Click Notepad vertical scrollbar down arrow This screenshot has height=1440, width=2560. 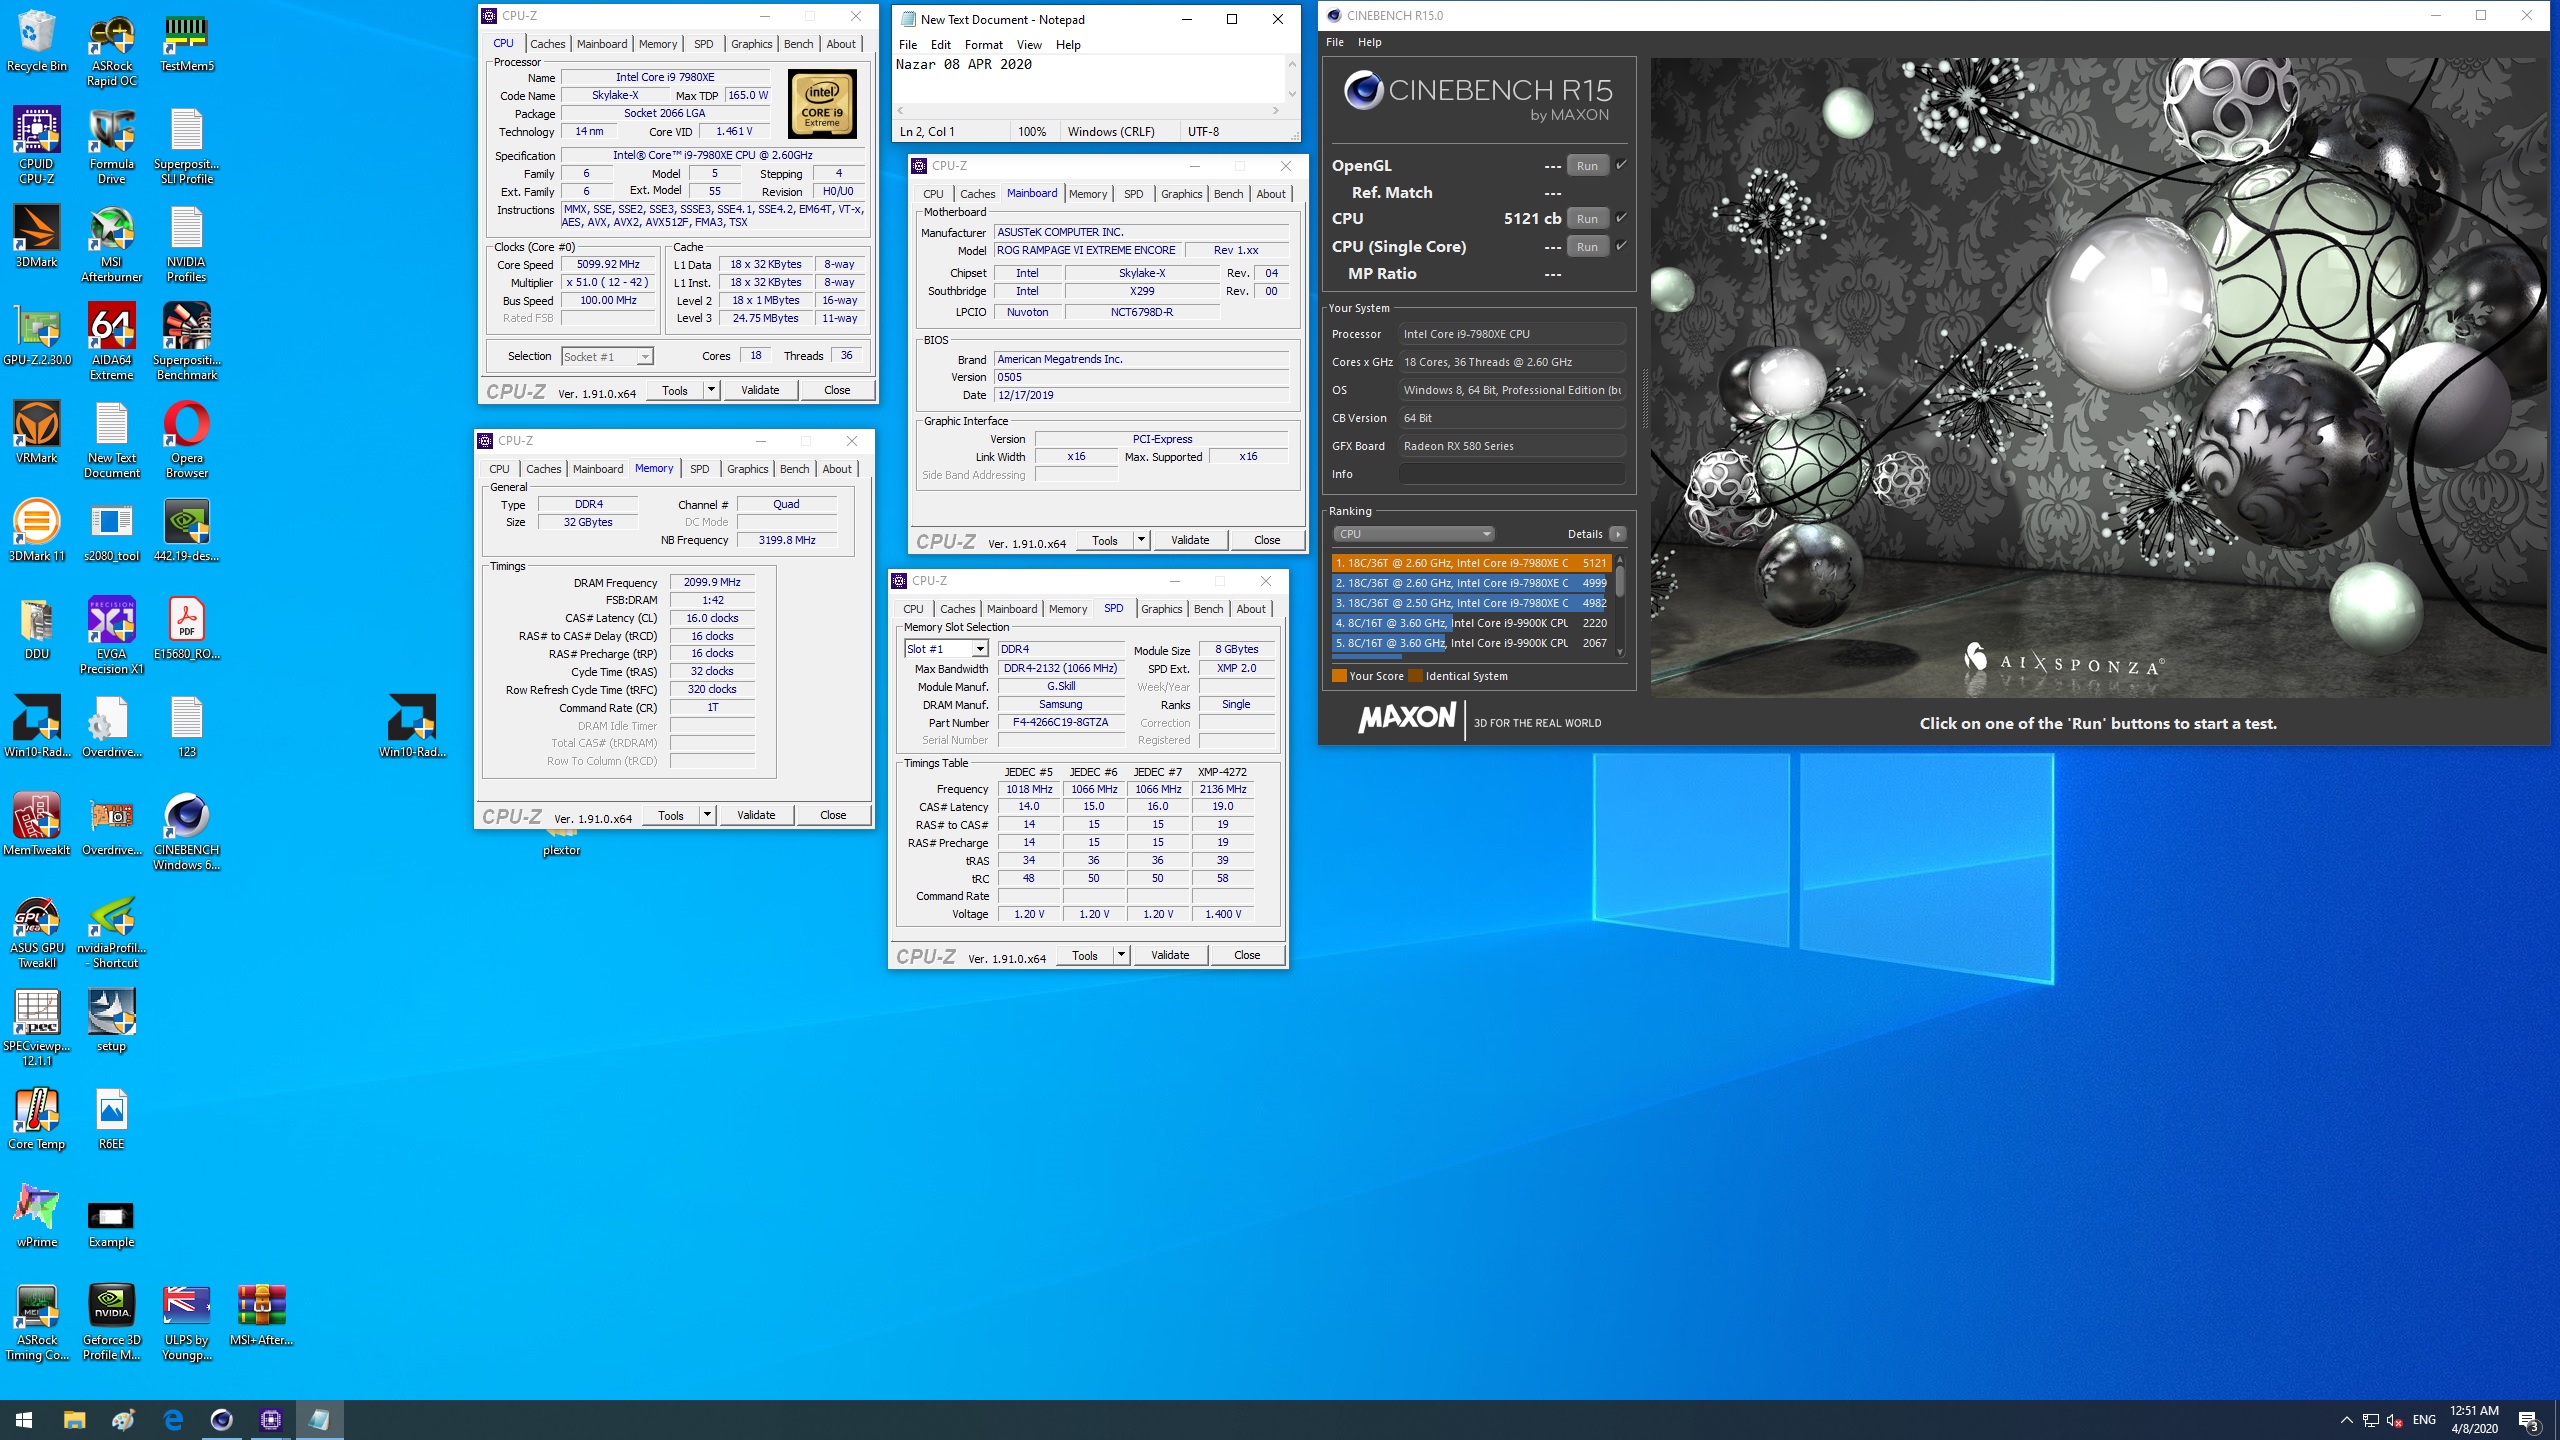point(1292,95)
